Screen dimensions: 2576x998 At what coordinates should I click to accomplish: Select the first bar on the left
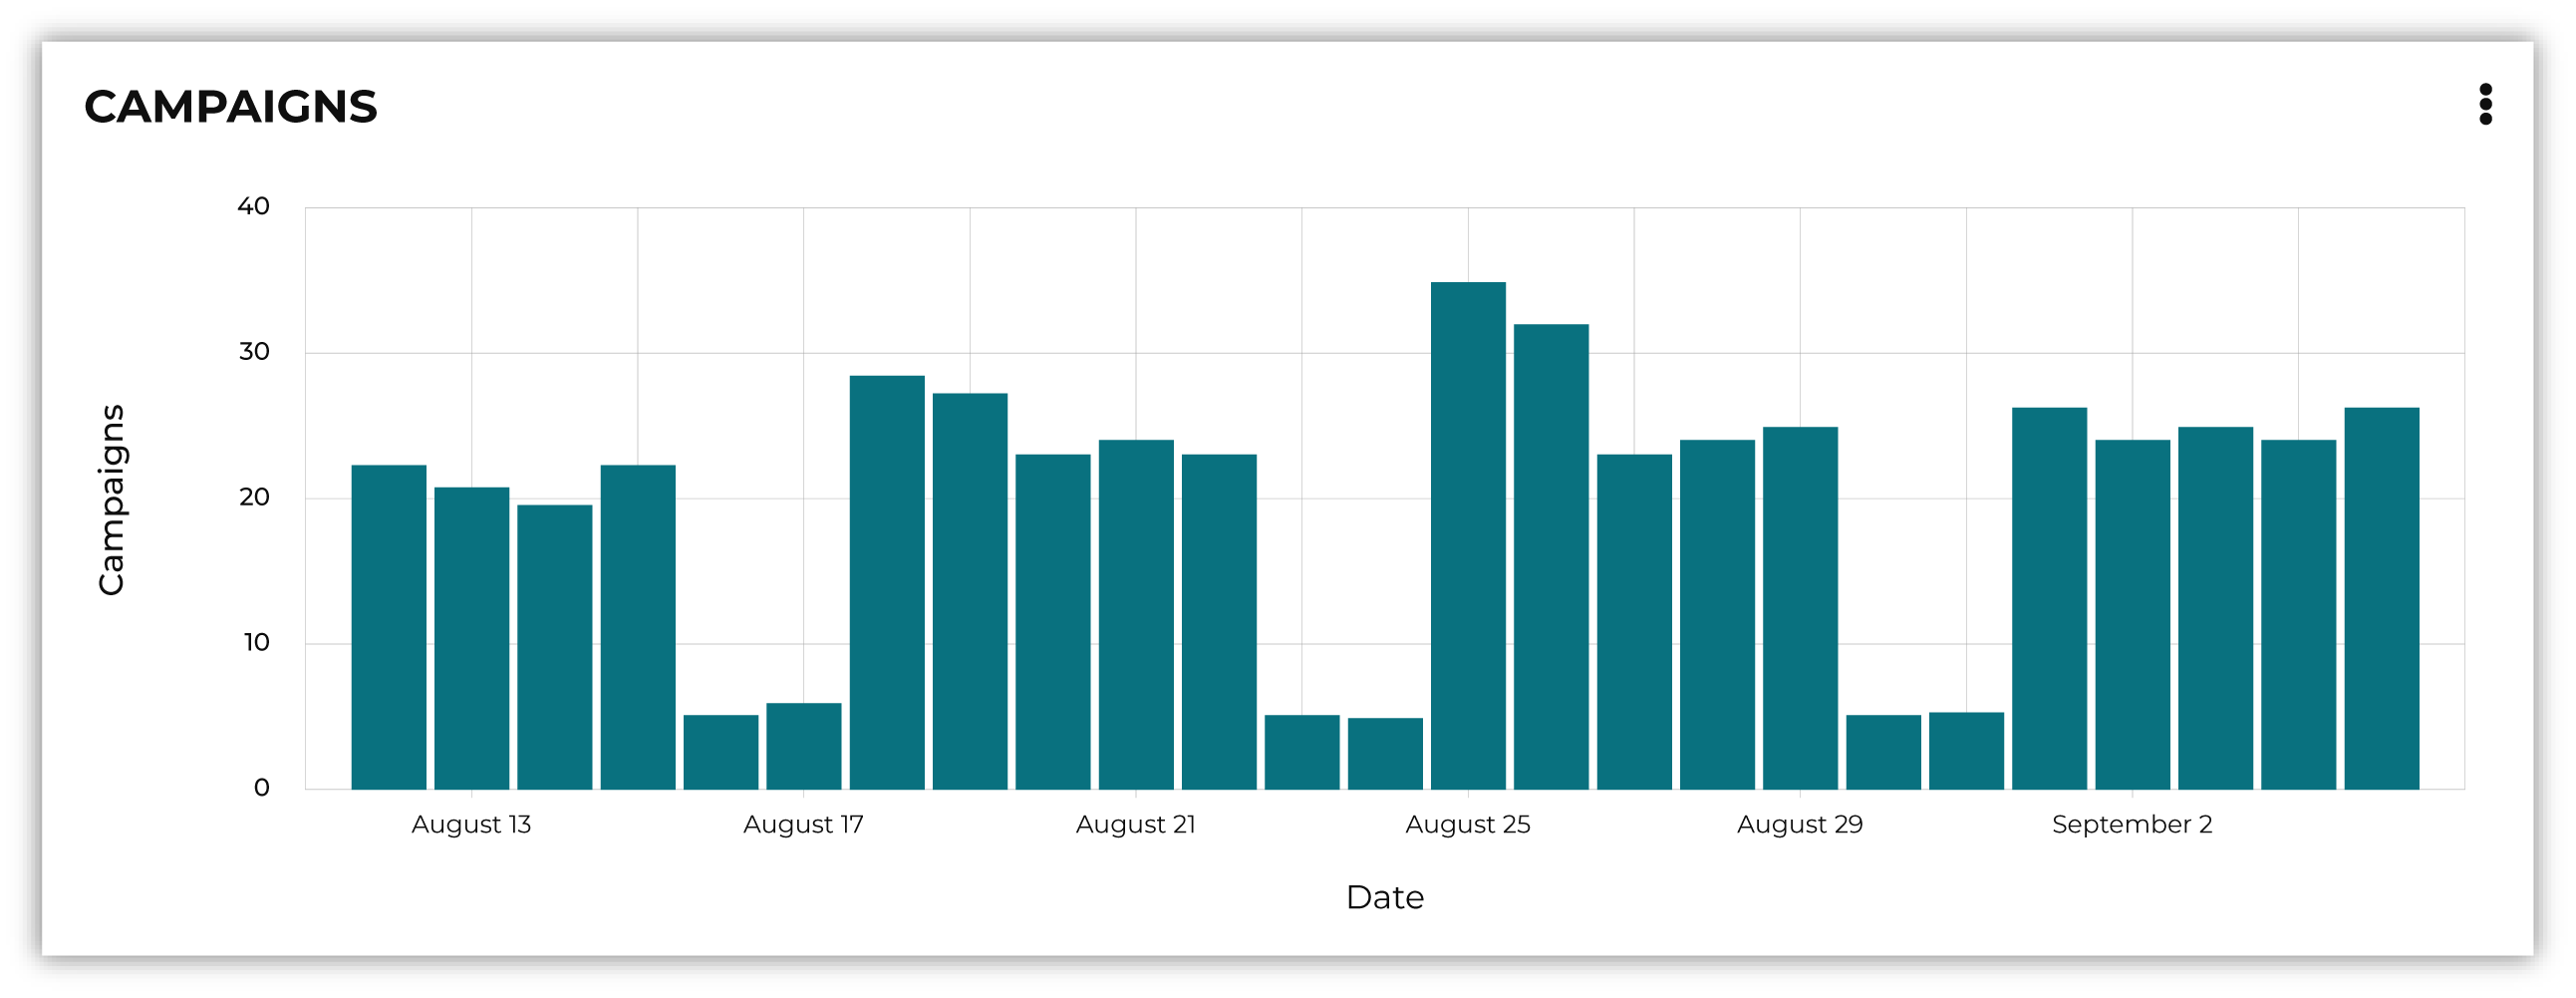[x=389, y=627]
